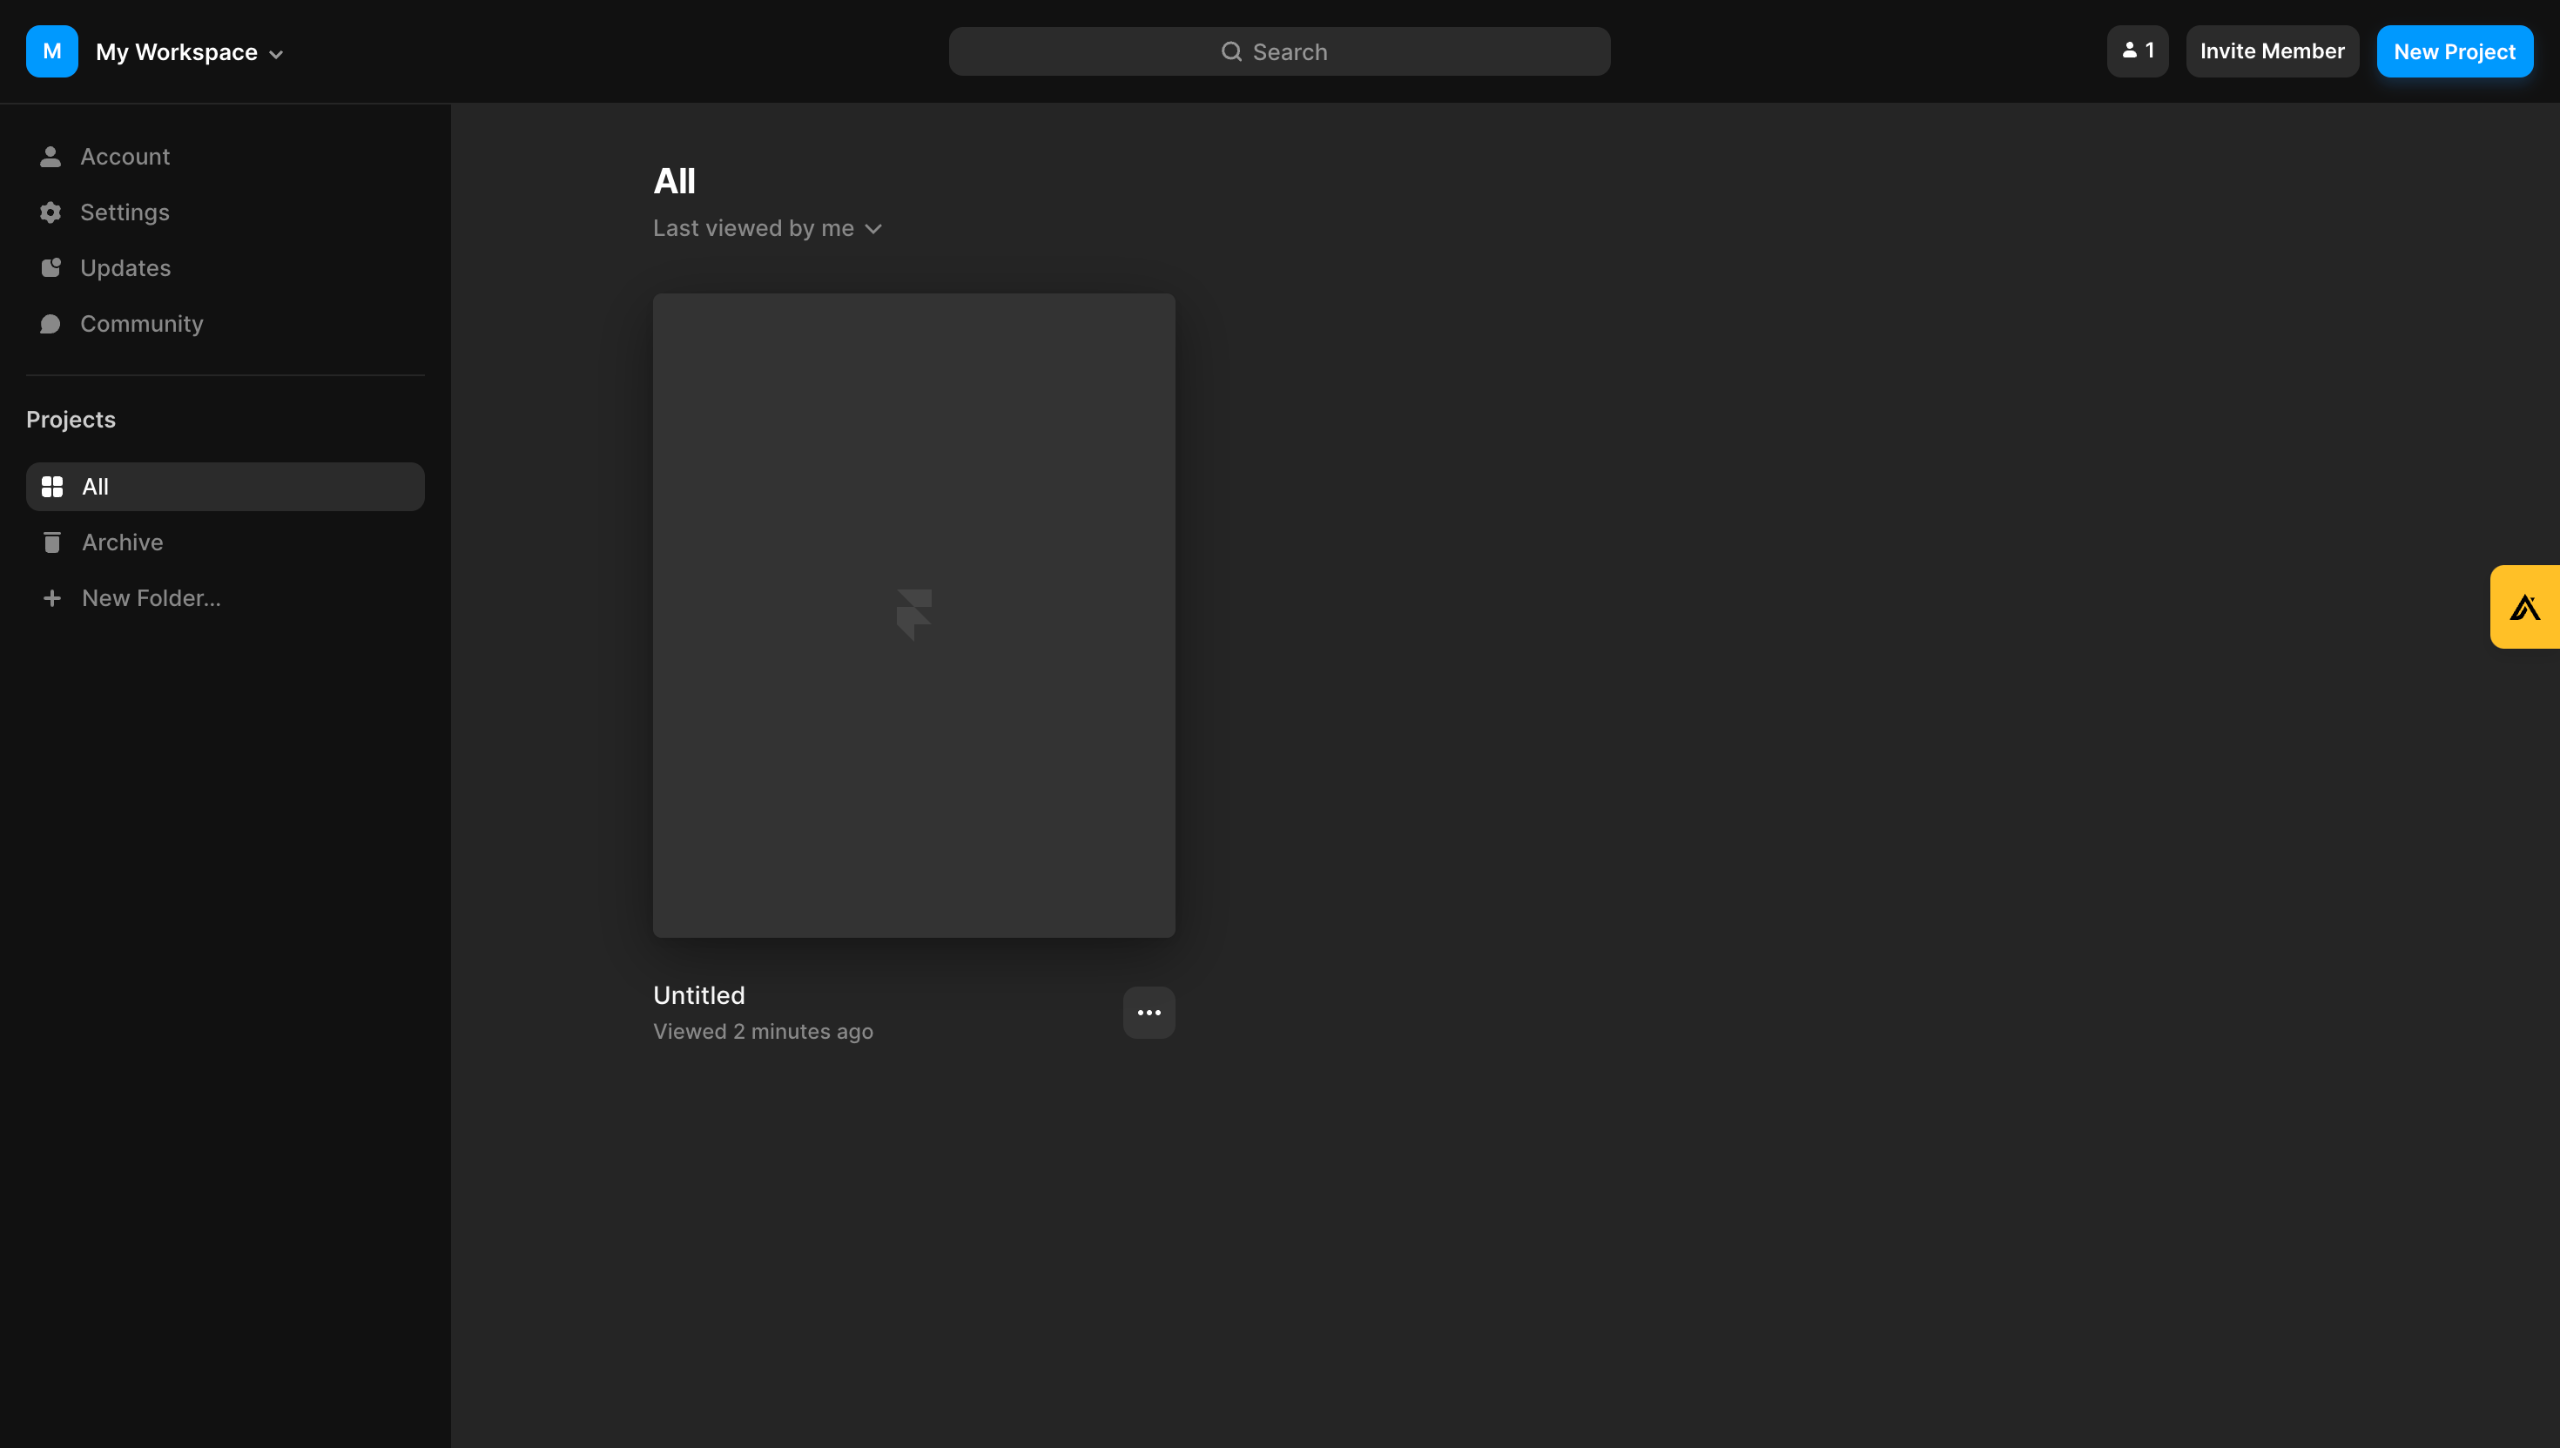Open the members count button
Viewport: 2560px width, 1448px height.
pos(2137,51)
